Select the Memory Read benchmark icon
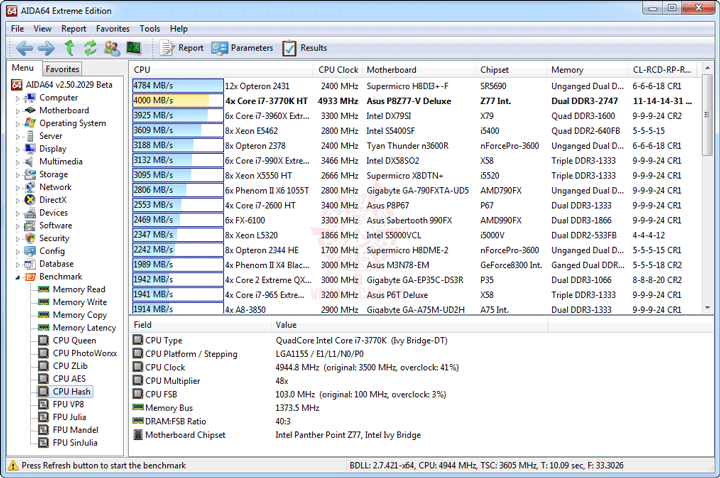Screen dimensions: 720x478 (x=44, y=289)
